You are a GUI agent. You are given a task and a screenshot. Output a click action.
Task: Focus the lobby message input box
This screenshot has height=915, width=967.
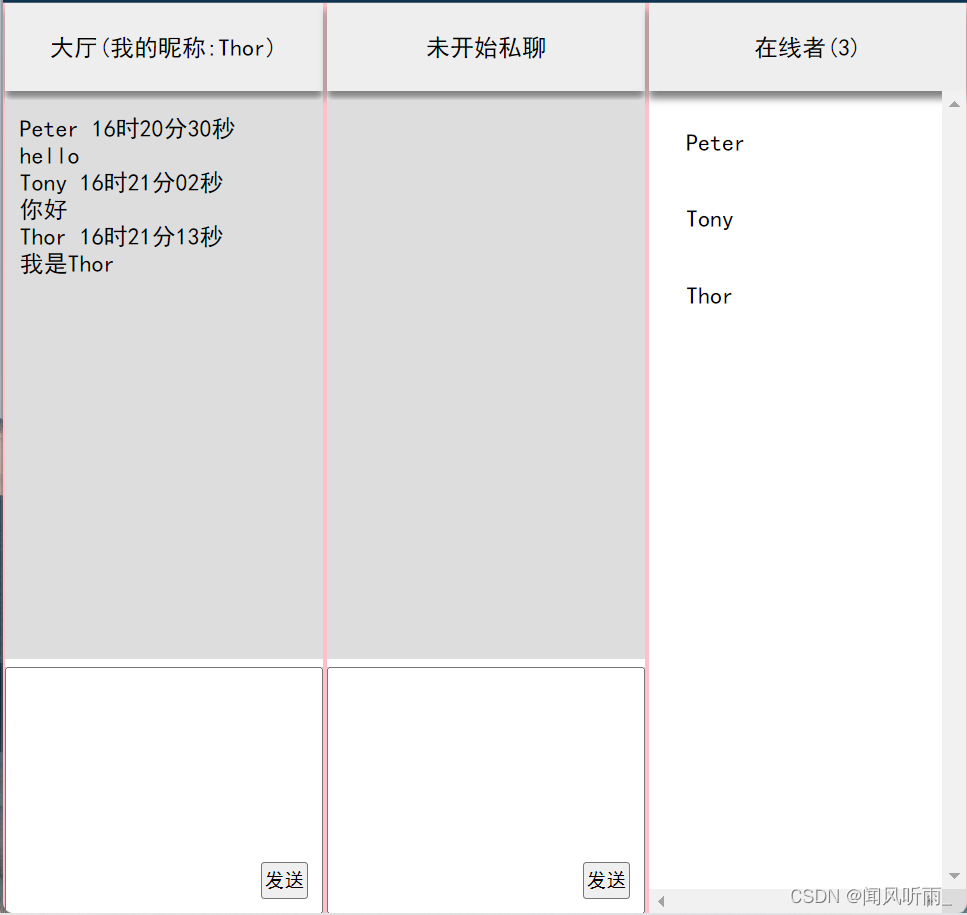point(164,790)
